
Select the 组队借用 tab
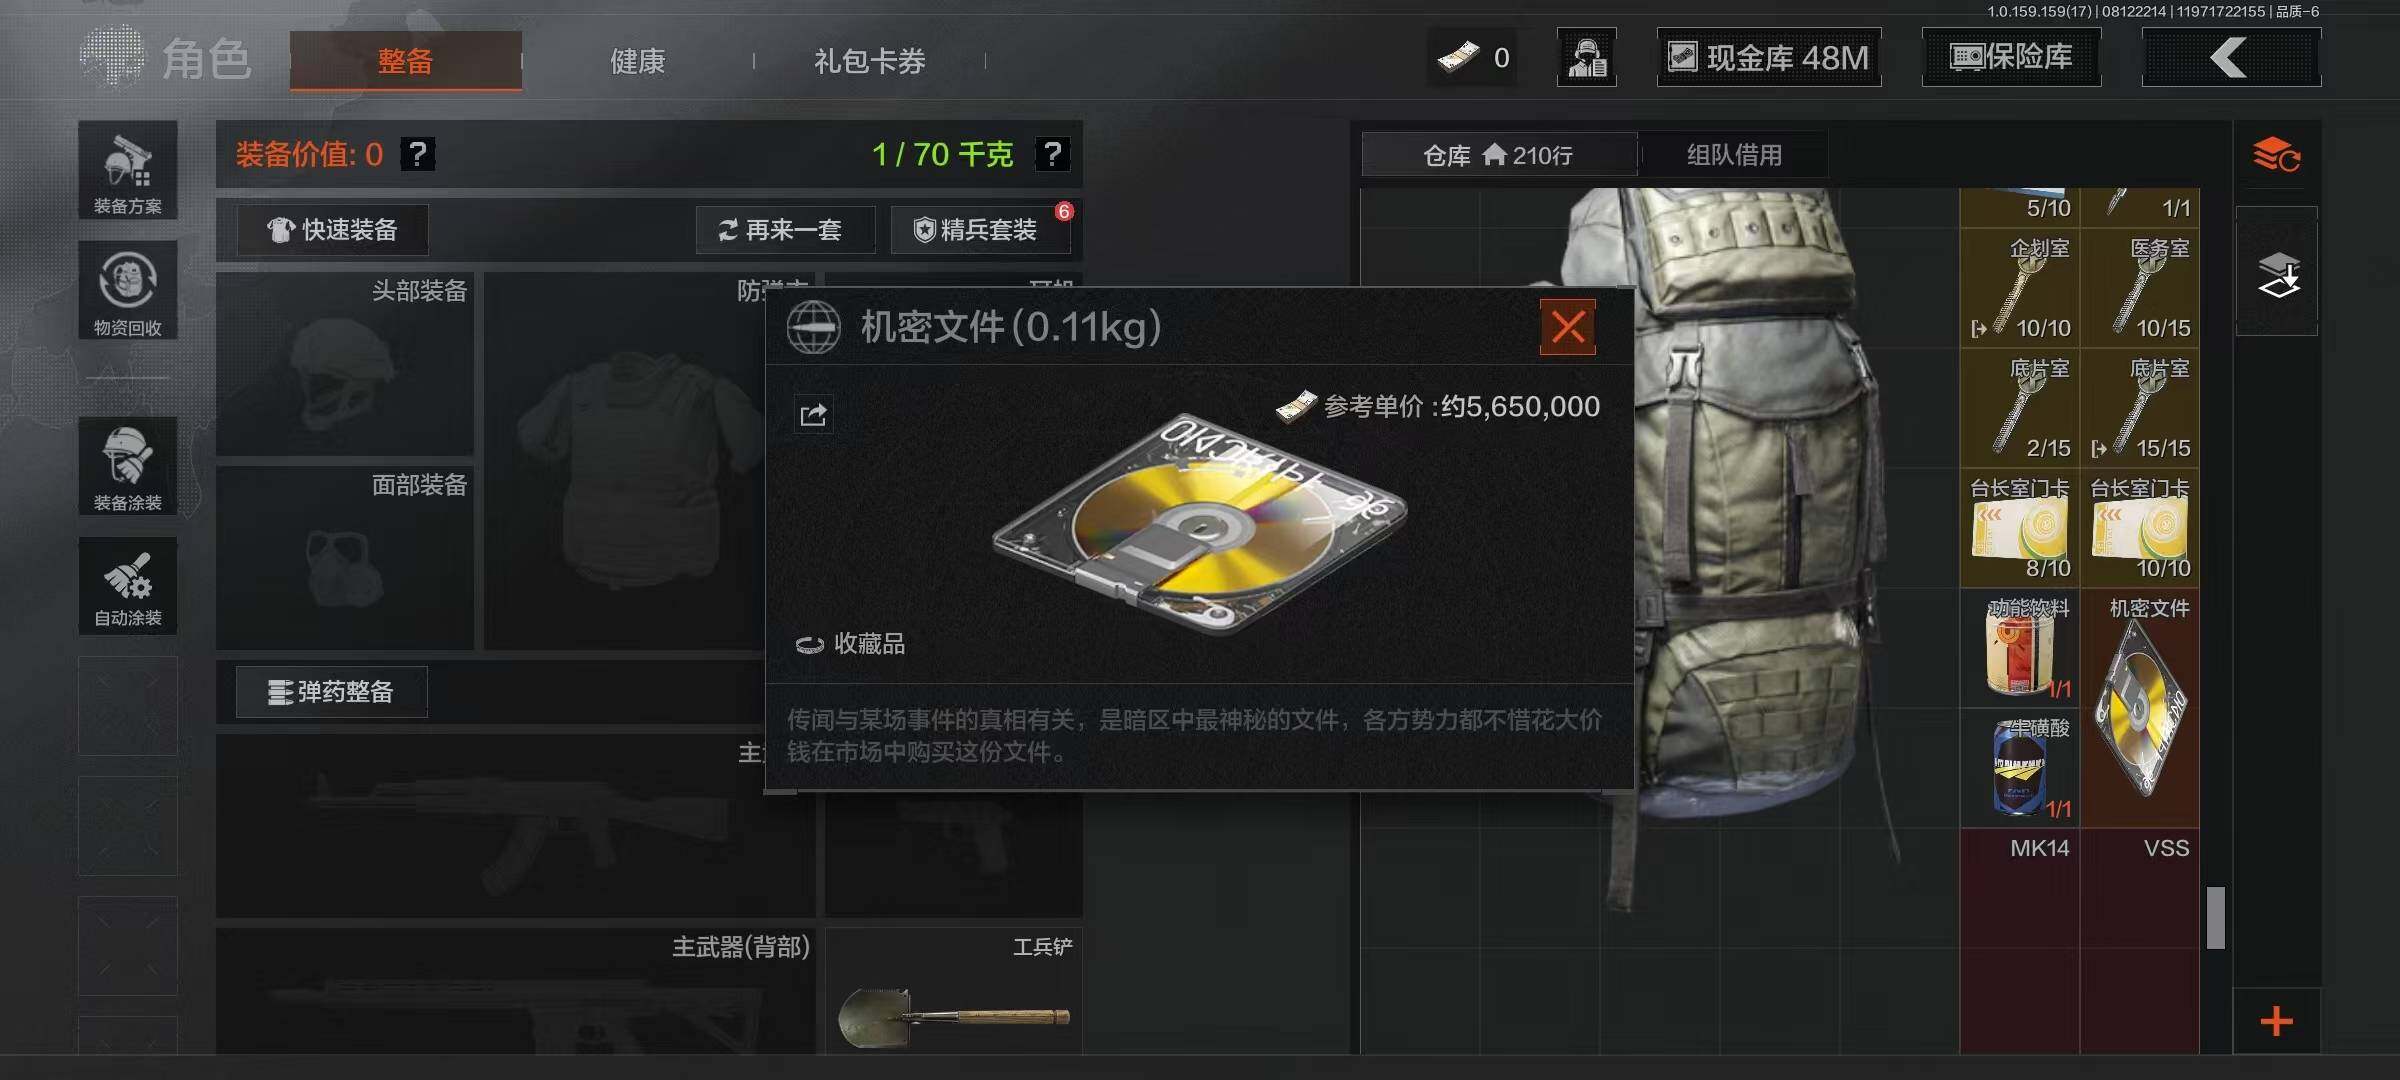(1734, 155)
